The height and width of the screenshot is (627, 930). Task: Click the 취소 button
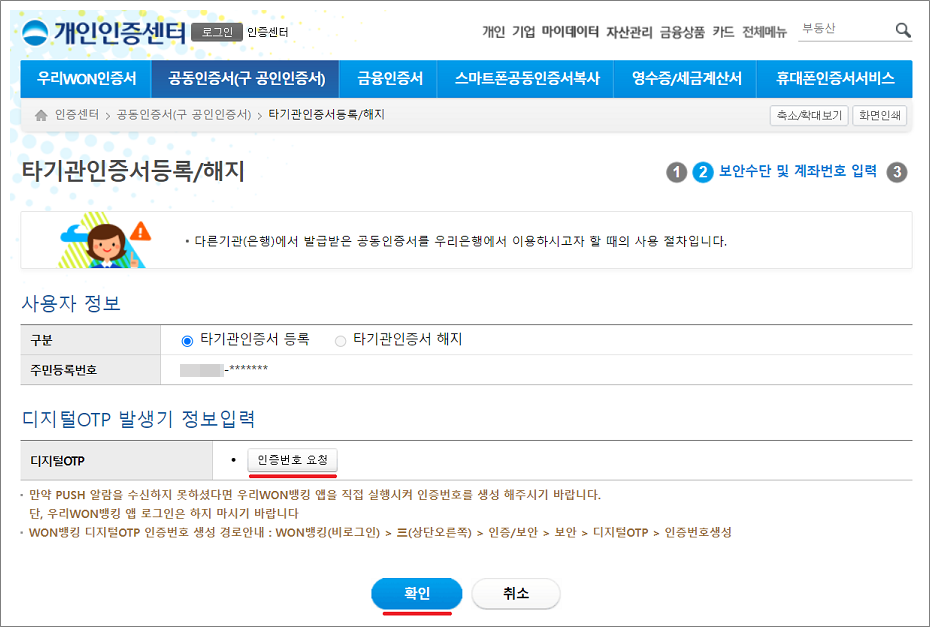pos(516,593)
